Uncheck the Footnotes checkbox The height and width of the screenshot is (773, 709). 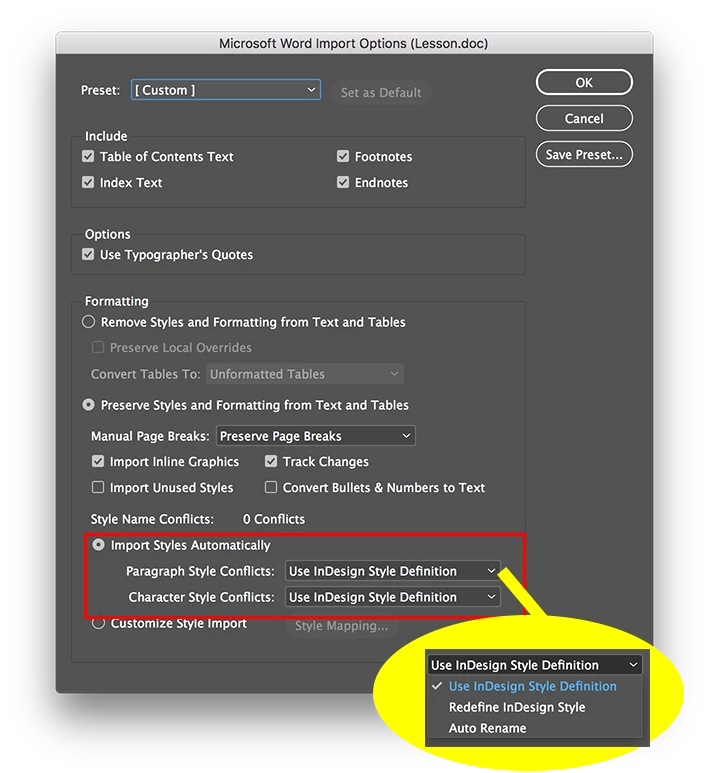point(343,156)
